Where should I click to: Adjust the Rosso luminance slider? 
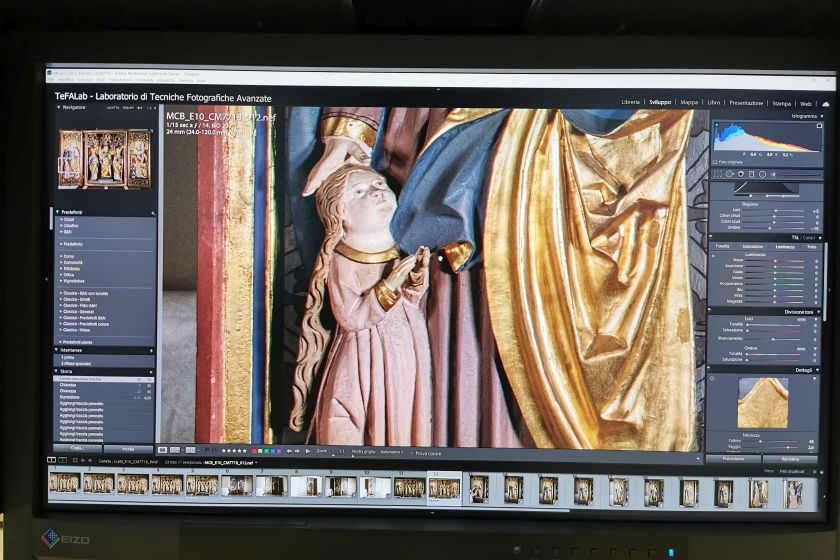[775, 260]
